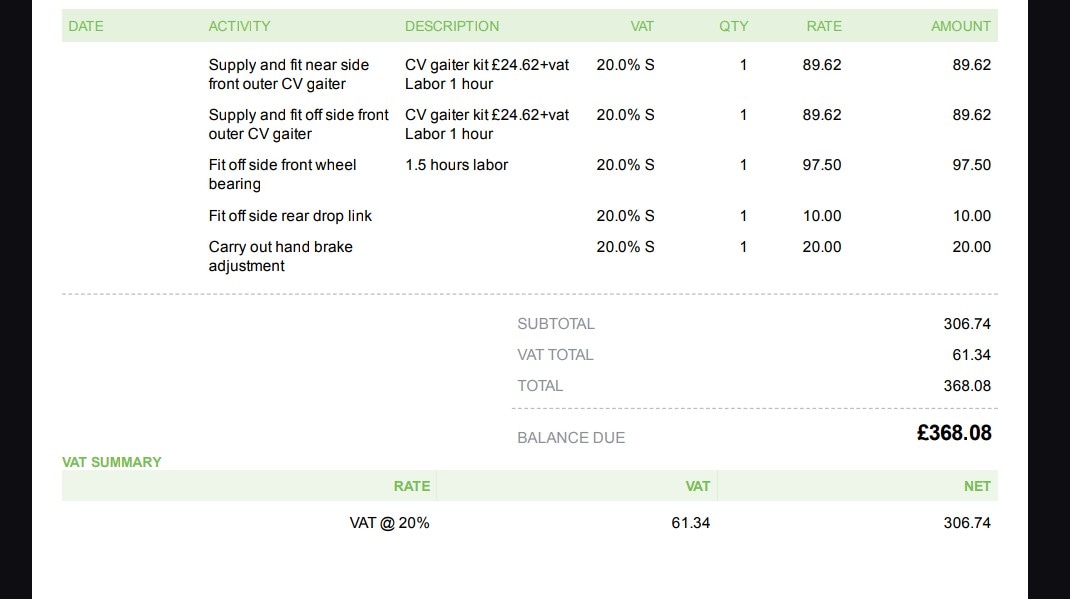
Task: Click the VAT @ 20% summary row label
Action: (x=389, y=523)
